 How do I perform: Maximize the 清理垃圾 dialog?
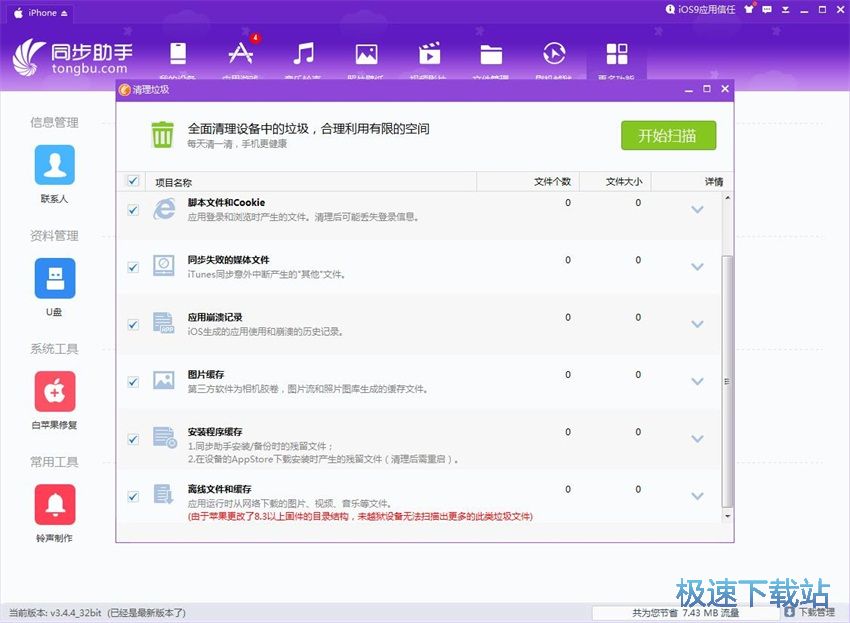(x=706, y=89)
